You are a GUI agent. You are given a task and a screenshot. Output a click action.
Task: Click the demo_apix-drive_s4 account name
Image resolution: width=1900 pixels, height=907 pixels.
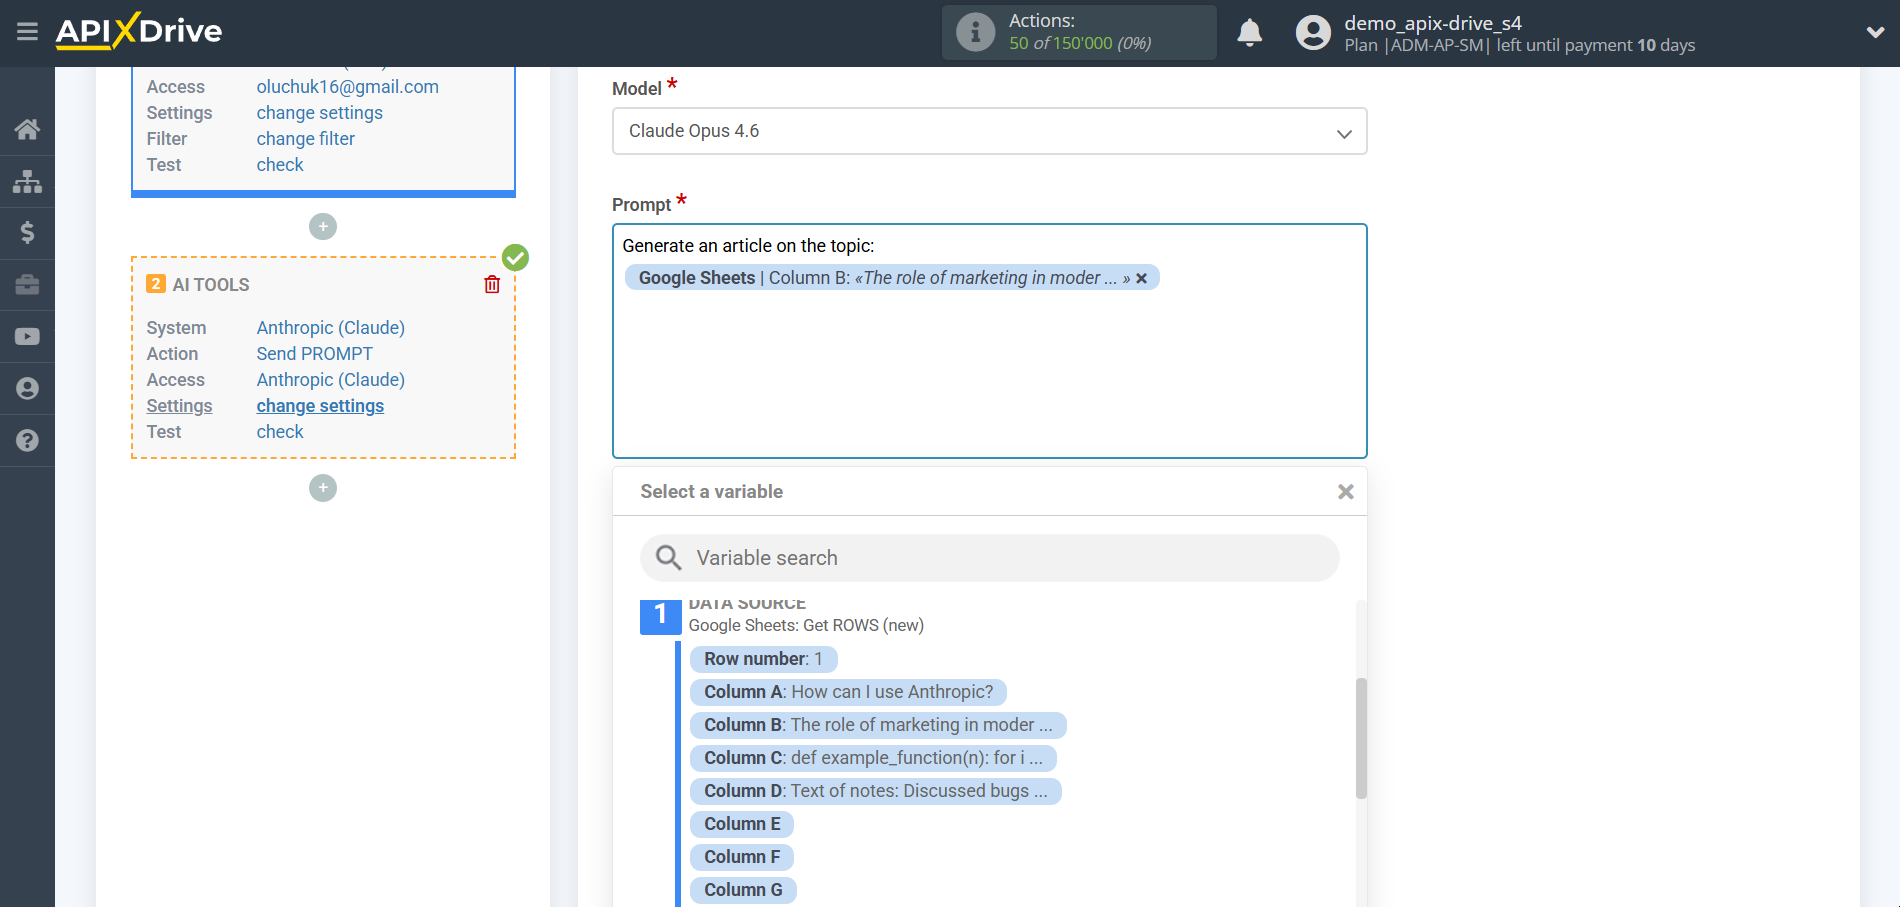point(1432,23)
